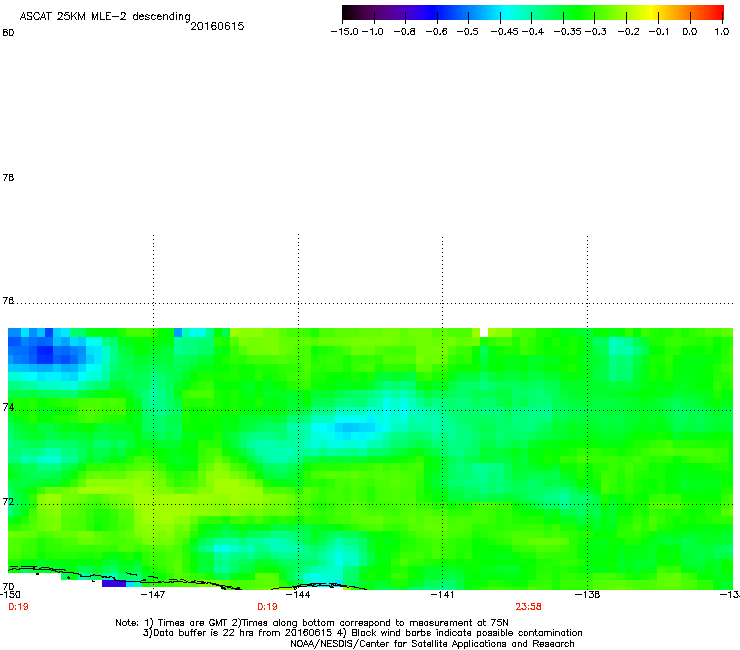Click the color bar label "-15.0"
The image size is (740, 650).
[x=345, y=32]
